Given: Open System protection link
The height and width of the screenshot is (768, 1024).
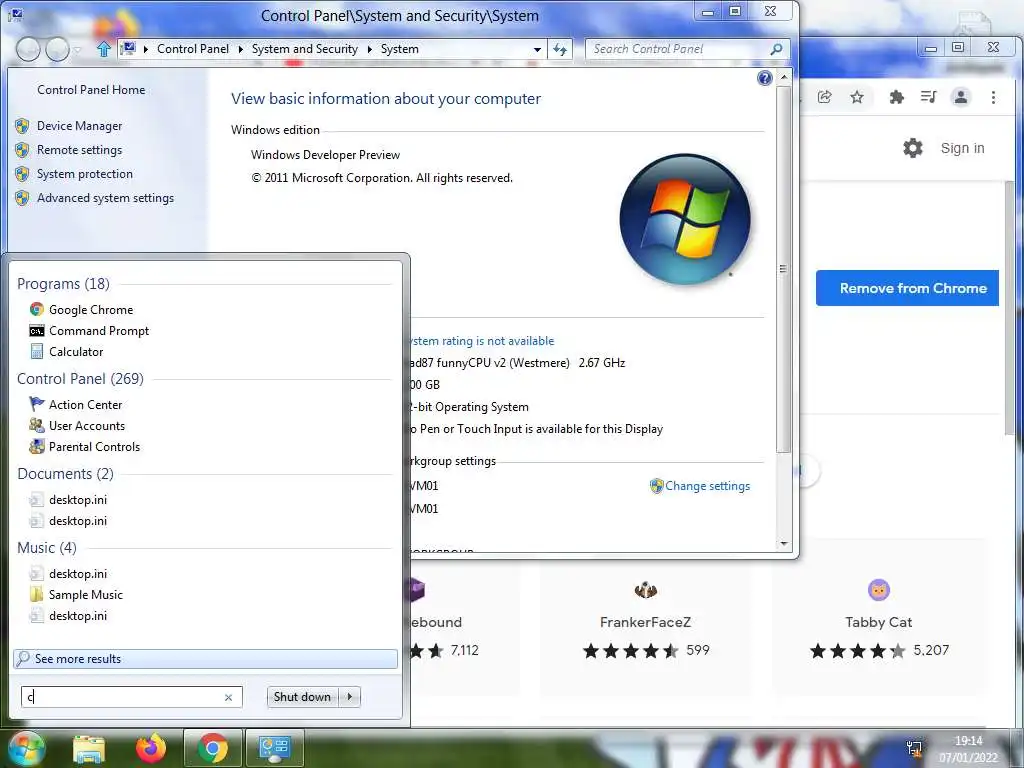Looking at the screenshot, I should (84, 174).
